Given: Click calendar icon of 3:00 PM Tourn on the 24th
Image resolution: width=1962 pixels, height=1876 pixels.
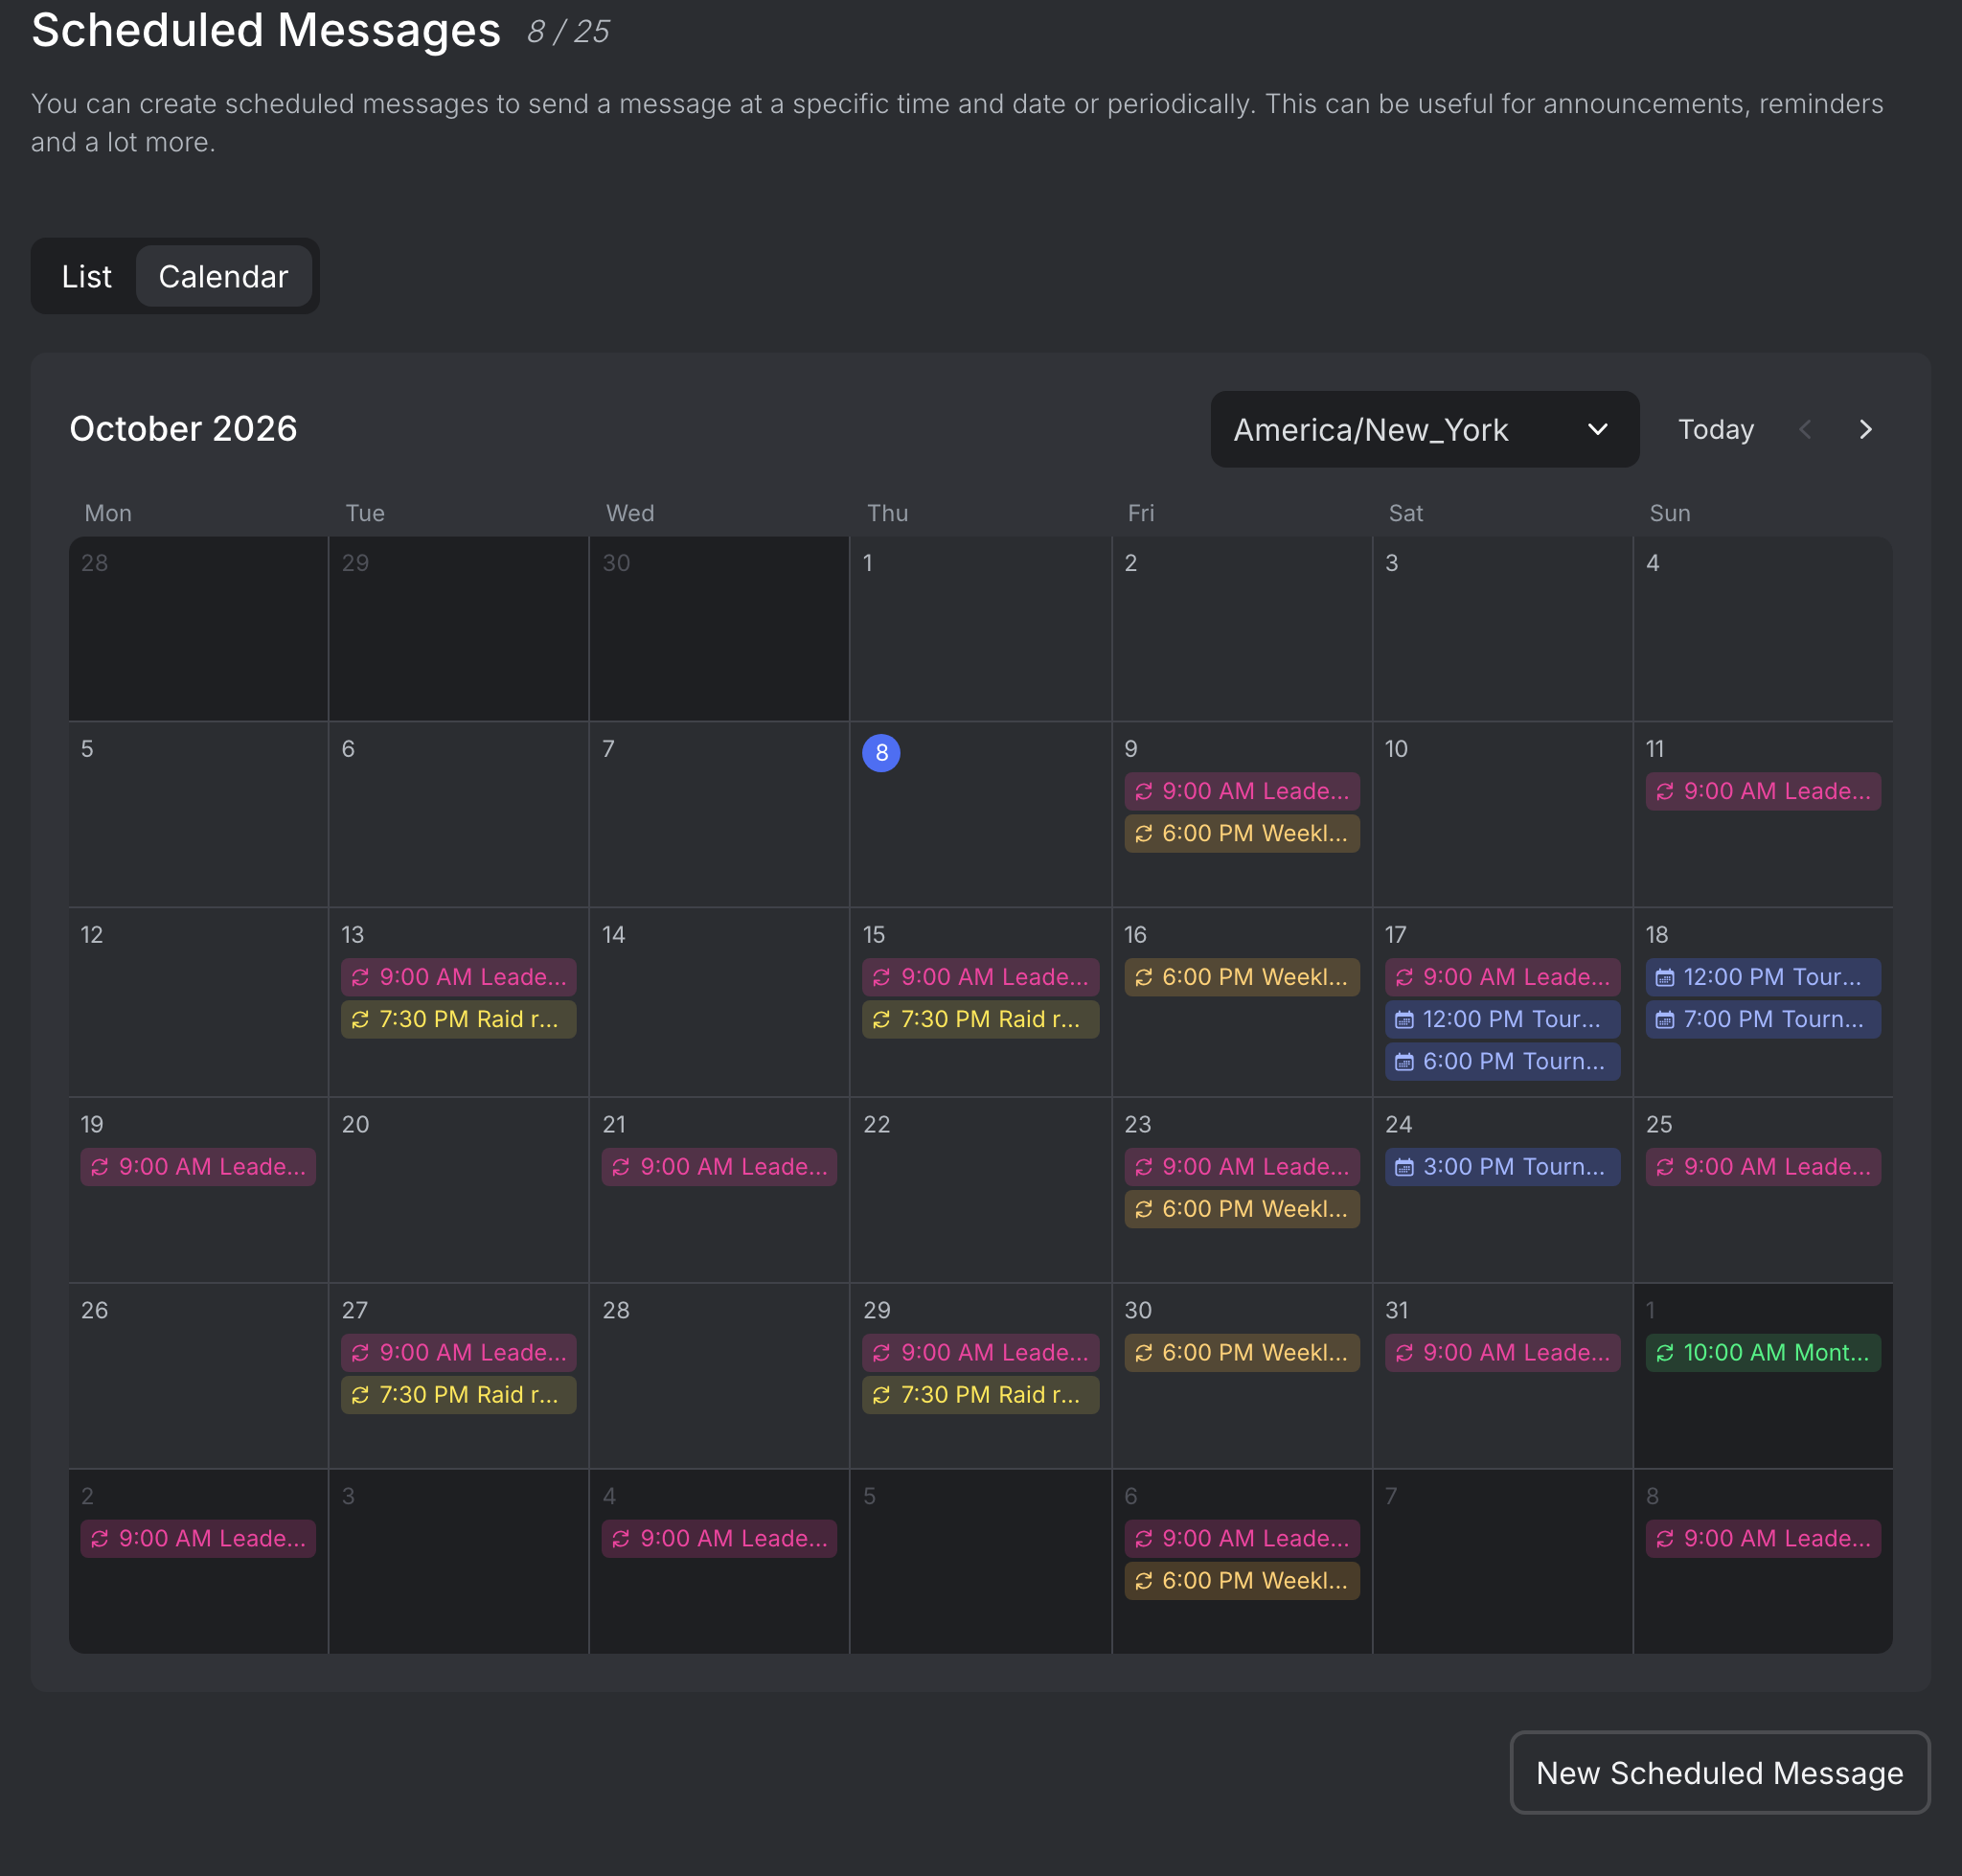Looking at the screenshot, I should point(1404,1166).
